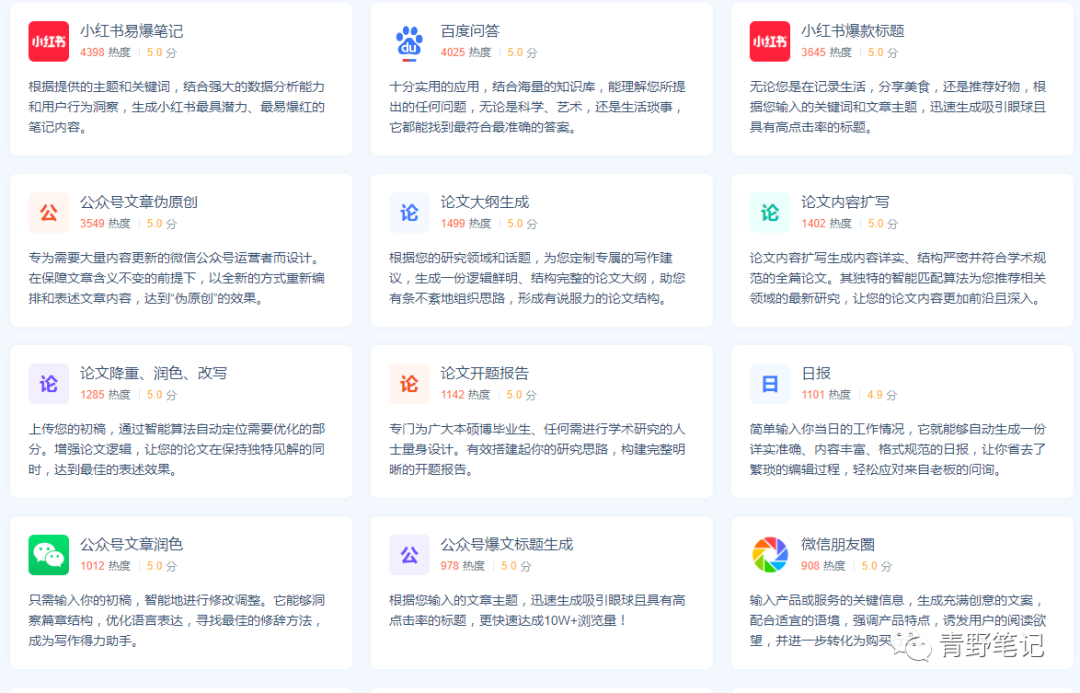Open the 公众号爆文标题生成 title
The image size is (1080, 693).
506,544
